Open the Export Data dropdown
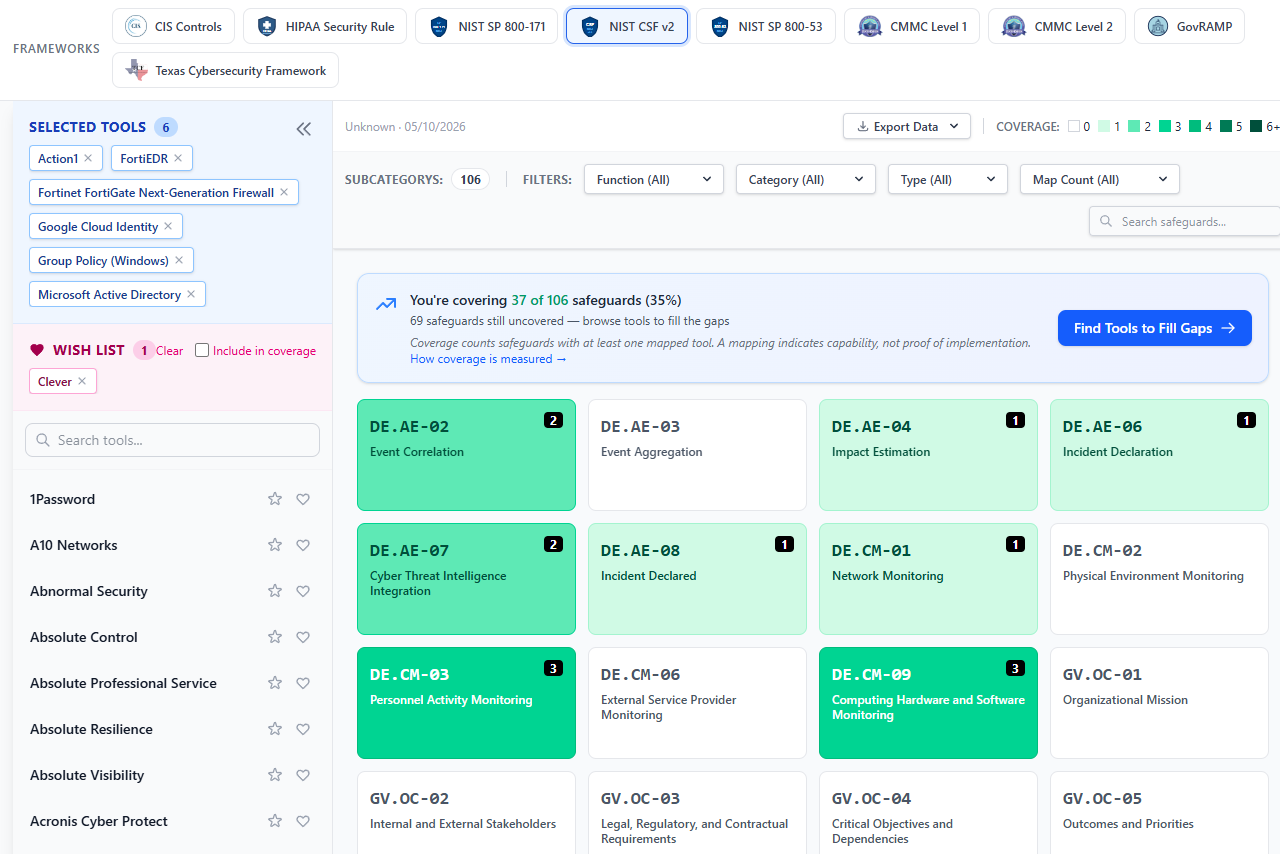 click(x=907, y=127)
